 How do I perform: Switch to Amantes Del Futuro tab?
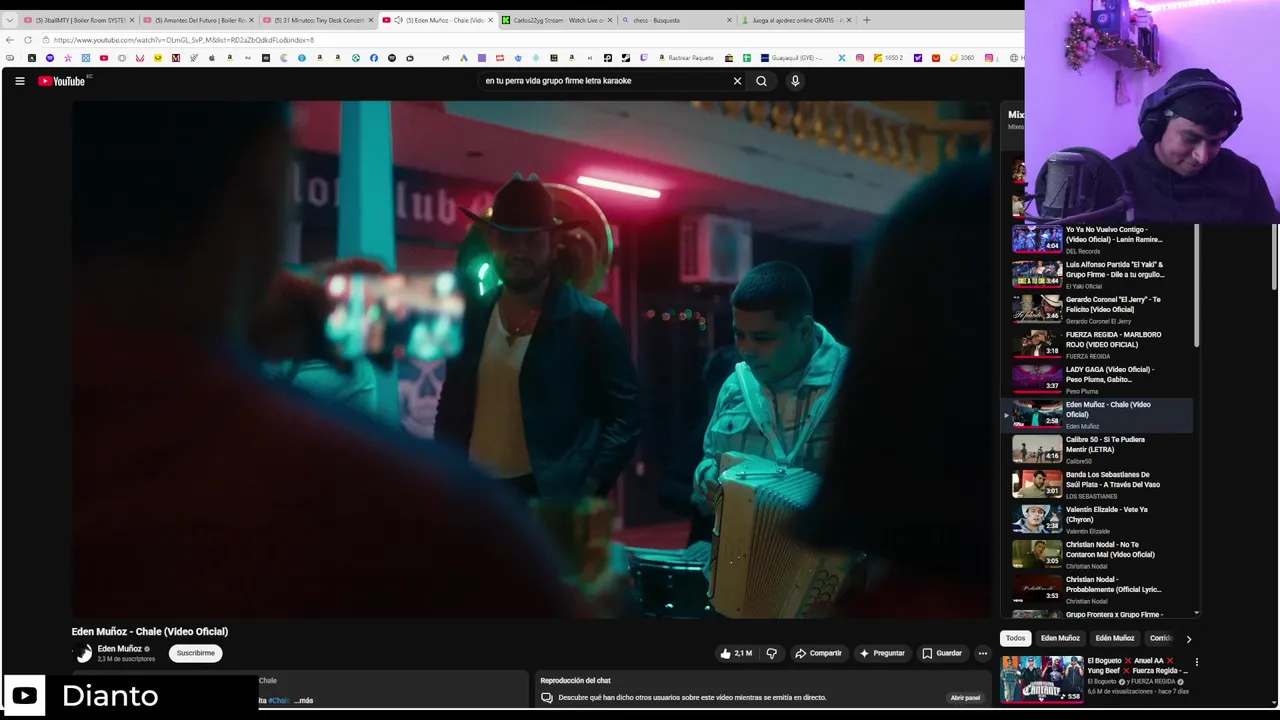[198, 20]
